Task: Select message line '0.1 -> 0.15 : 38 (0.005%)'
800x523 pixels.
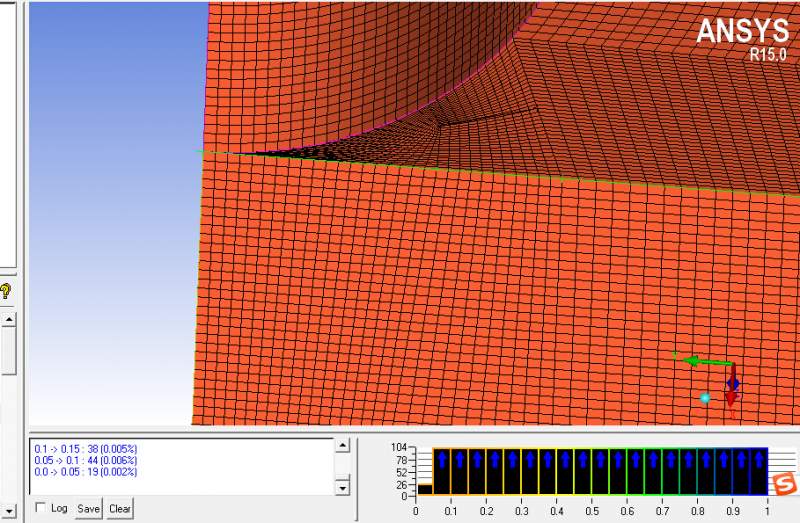Action: pyautogui.click(x=86, y=449)
